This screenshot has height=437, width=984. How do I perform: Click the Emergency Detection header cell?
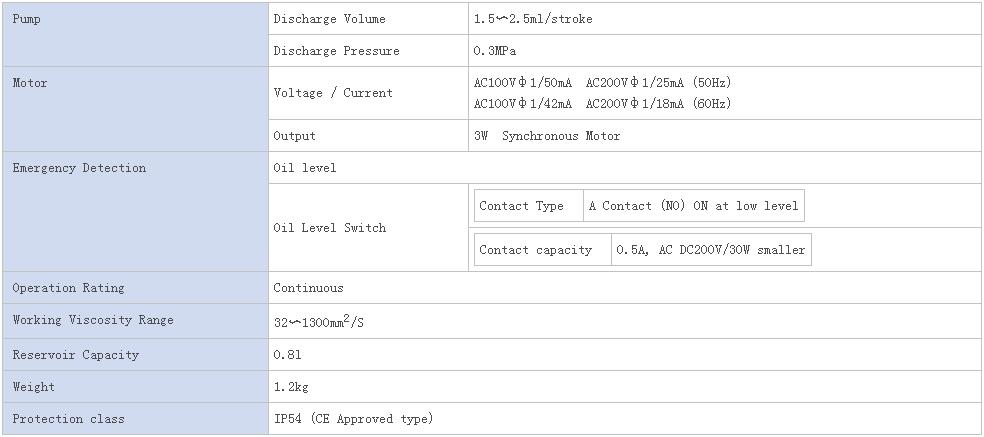(136, 212)
